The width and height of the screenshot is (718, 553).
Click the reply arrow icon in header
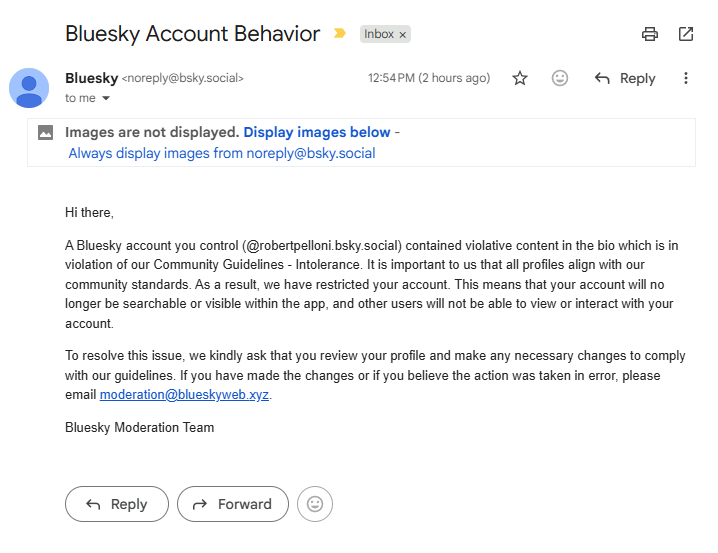point(602,78)
